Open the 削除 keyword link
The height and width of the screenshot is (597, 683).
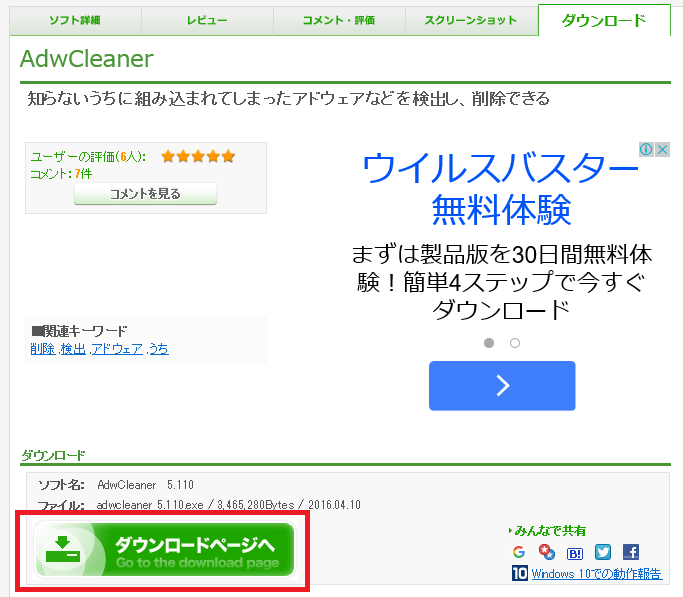(43, 349)
